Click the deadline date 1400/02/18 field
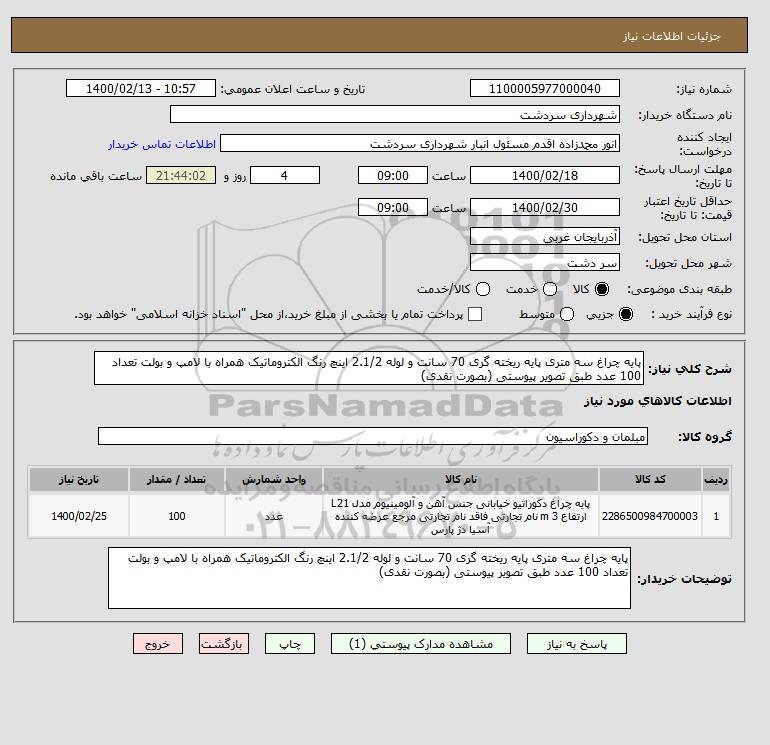 pos(545,175)
